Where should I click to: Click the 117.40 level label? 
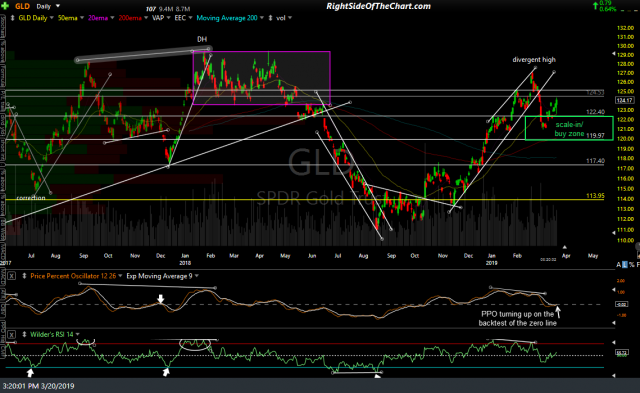595,161
